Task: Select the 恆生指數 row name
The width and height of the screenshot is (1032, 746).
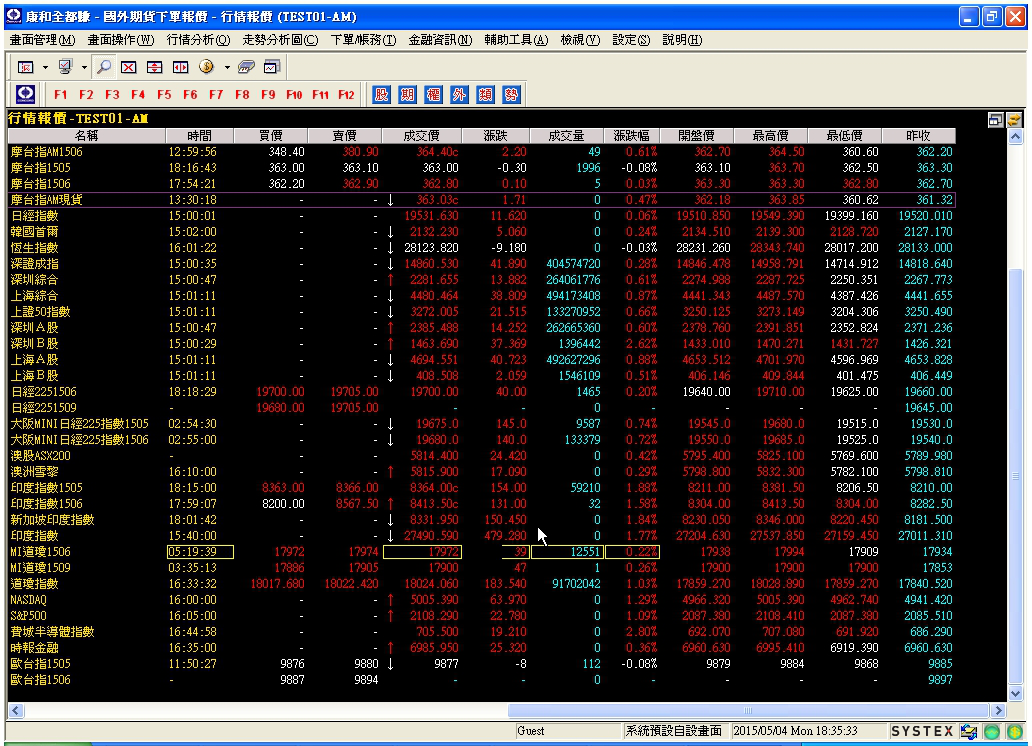Action: (x=34, y=248)
